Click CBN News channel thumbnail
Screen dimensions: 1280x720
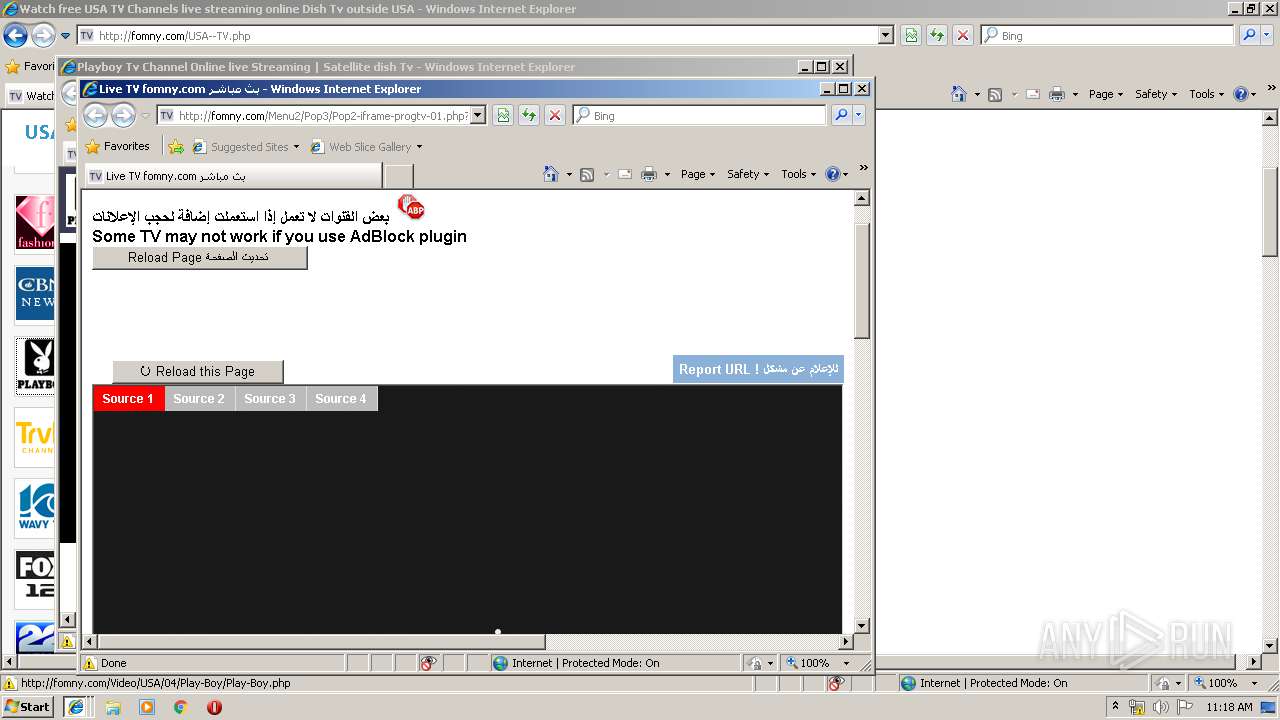coord(35,294)
